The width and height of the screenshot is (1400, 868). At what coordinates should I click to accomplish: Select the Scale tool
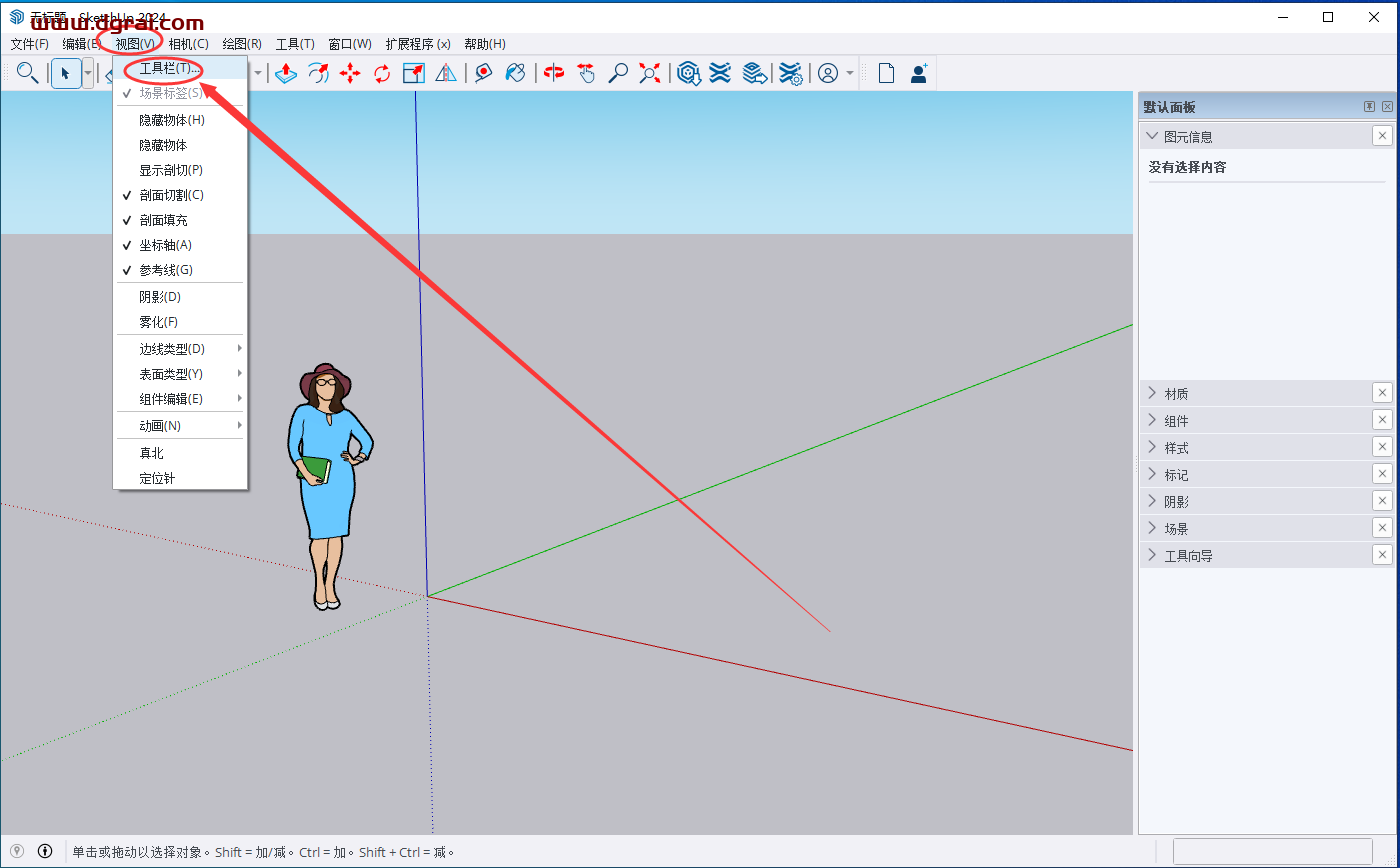coord(414,73)
